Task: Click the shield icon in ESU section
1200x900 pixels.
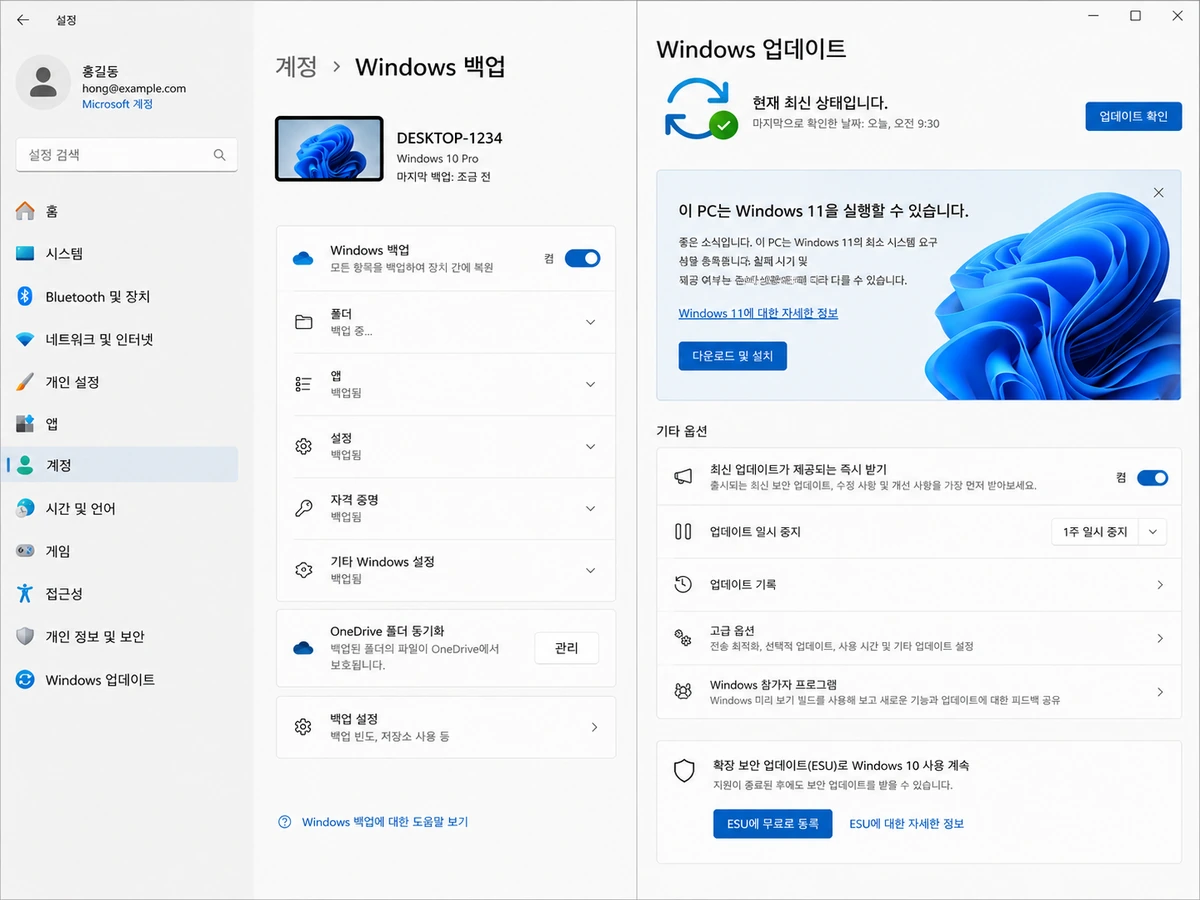Action: tap(684, 770)
